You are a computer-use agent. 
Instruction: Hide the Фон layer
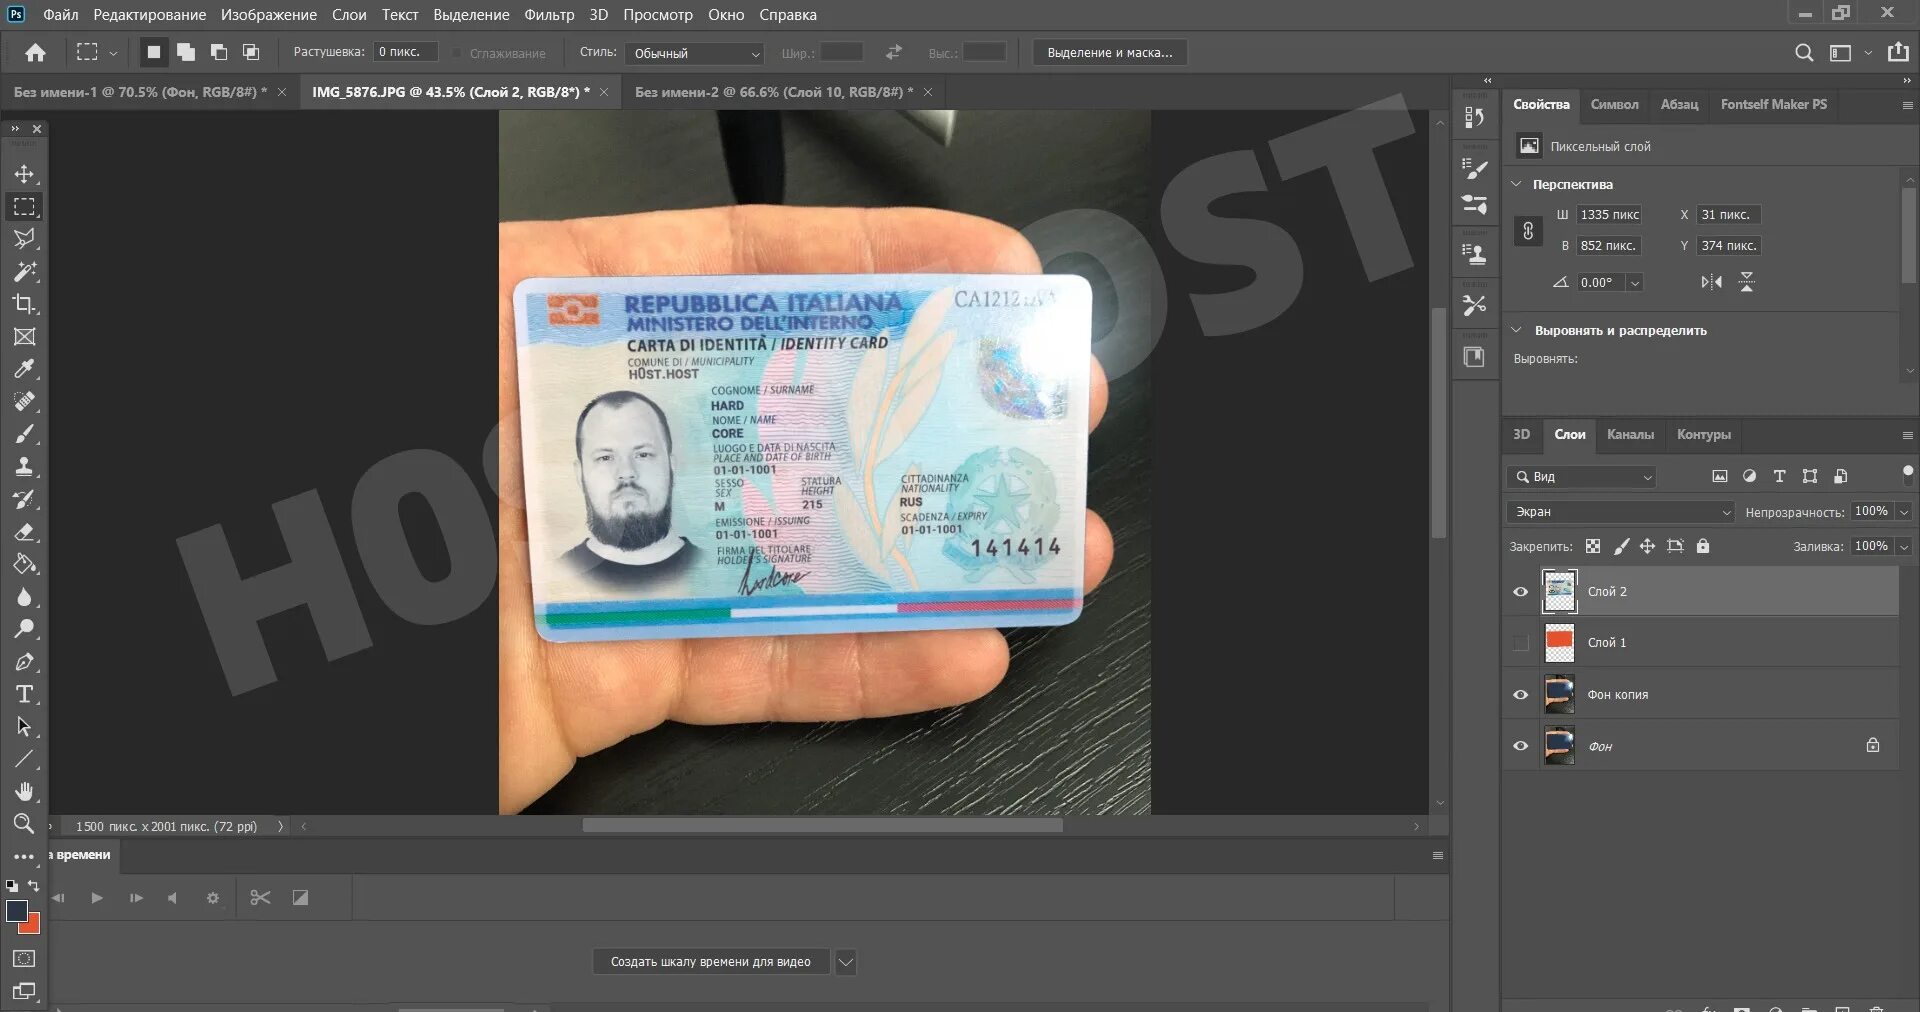coord(1521,746)
